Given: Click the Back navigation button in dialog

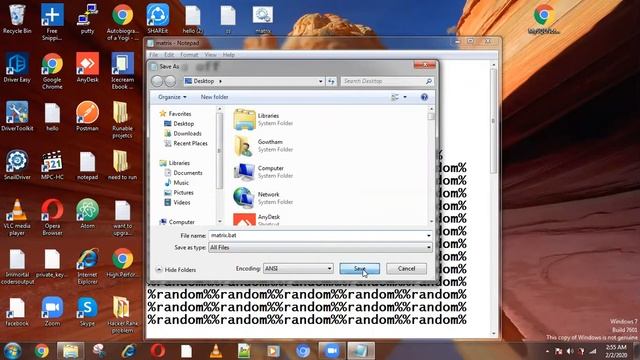Looking at the screenshot, I should pyautogui.click(x=157, y=81).
